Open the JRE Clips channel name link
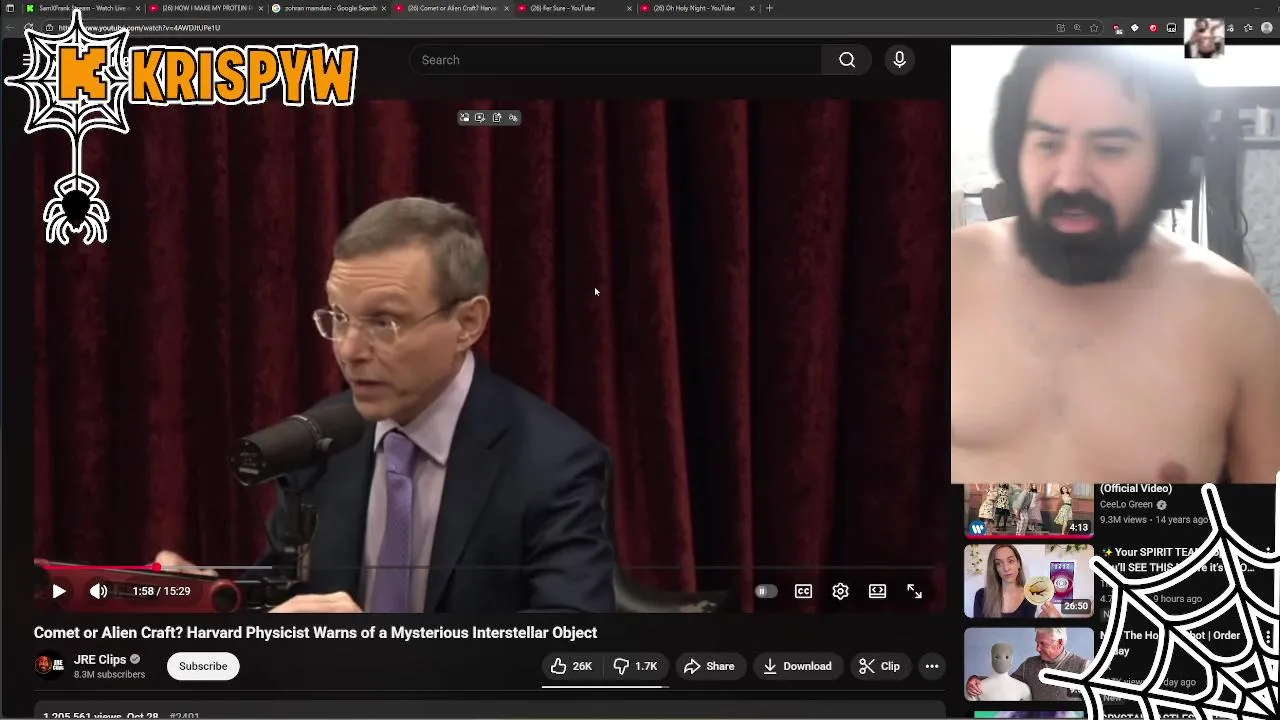Screen dimensions: 1280x720 click(x=100, y=660)
